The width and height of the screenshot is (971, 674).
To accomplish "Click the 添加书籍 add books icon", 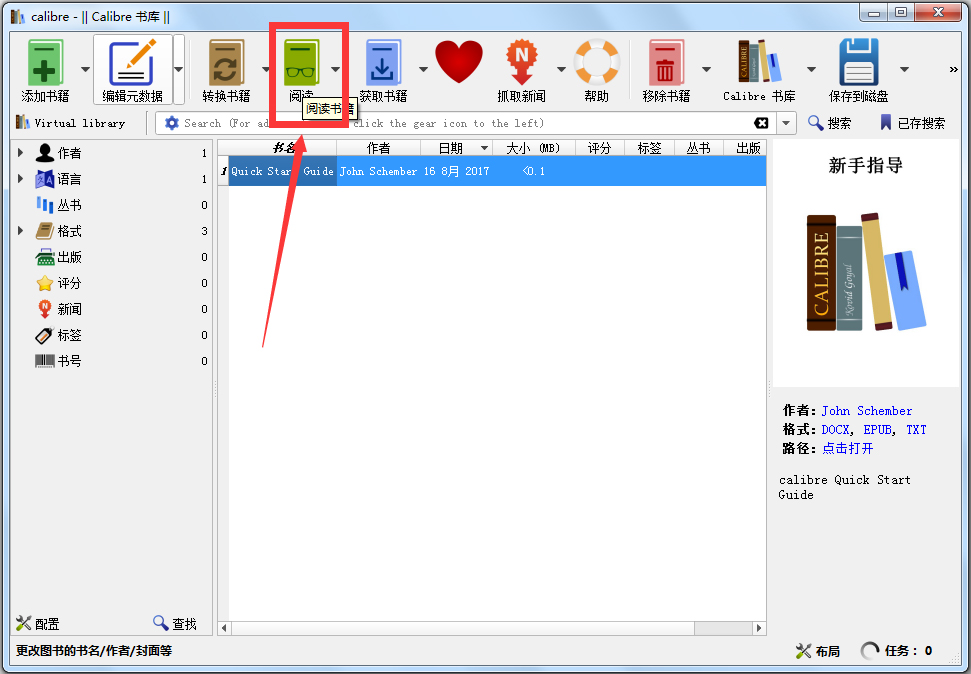I will (45, 63).
